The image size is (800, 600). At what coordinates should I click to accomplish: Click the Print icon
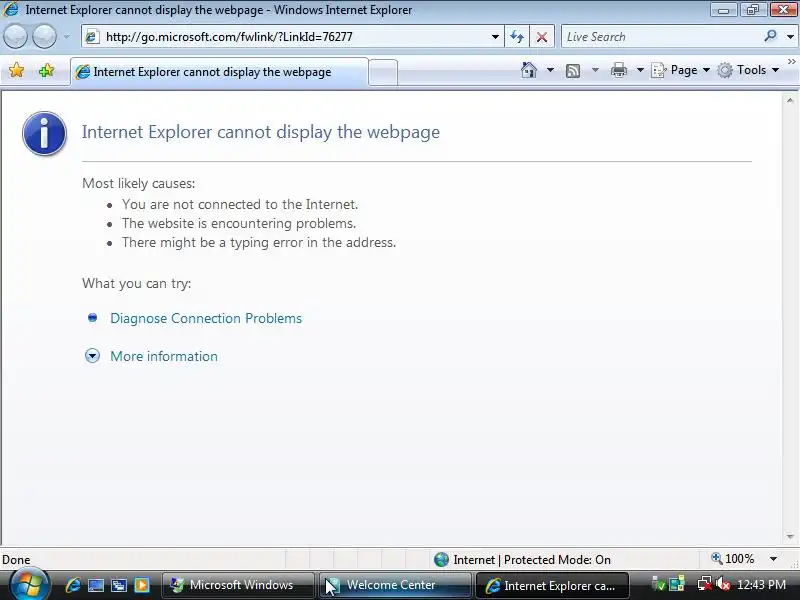tap(619, 70)
